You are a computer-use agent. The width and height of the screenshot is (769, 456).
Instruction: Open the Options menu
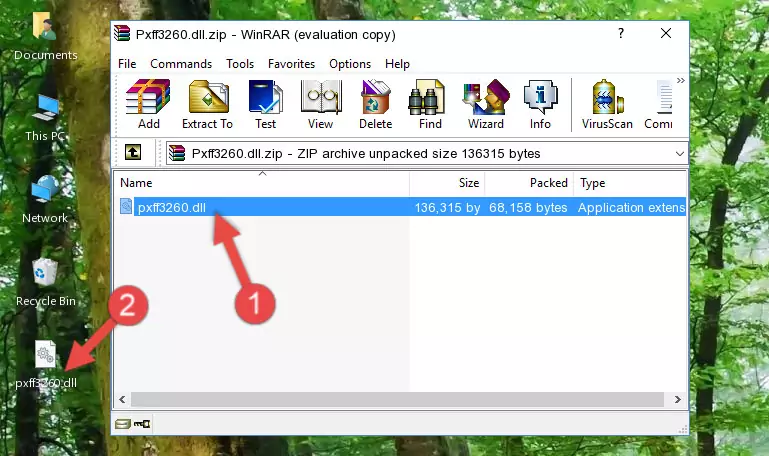(350, 64)
